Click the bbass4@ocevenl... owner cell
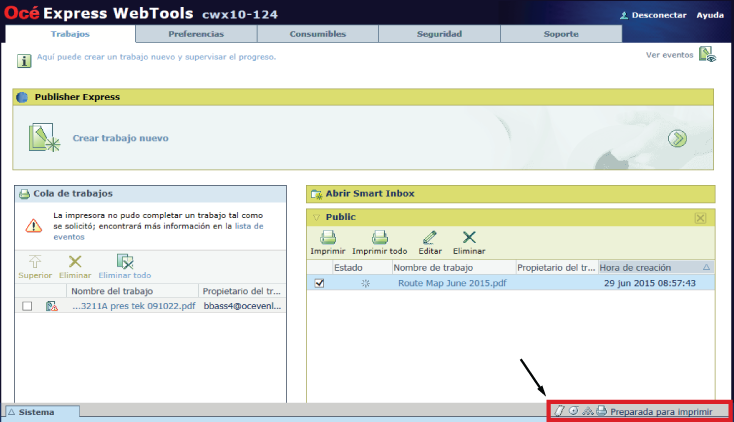734x422 pixels. tap(242, 306)
